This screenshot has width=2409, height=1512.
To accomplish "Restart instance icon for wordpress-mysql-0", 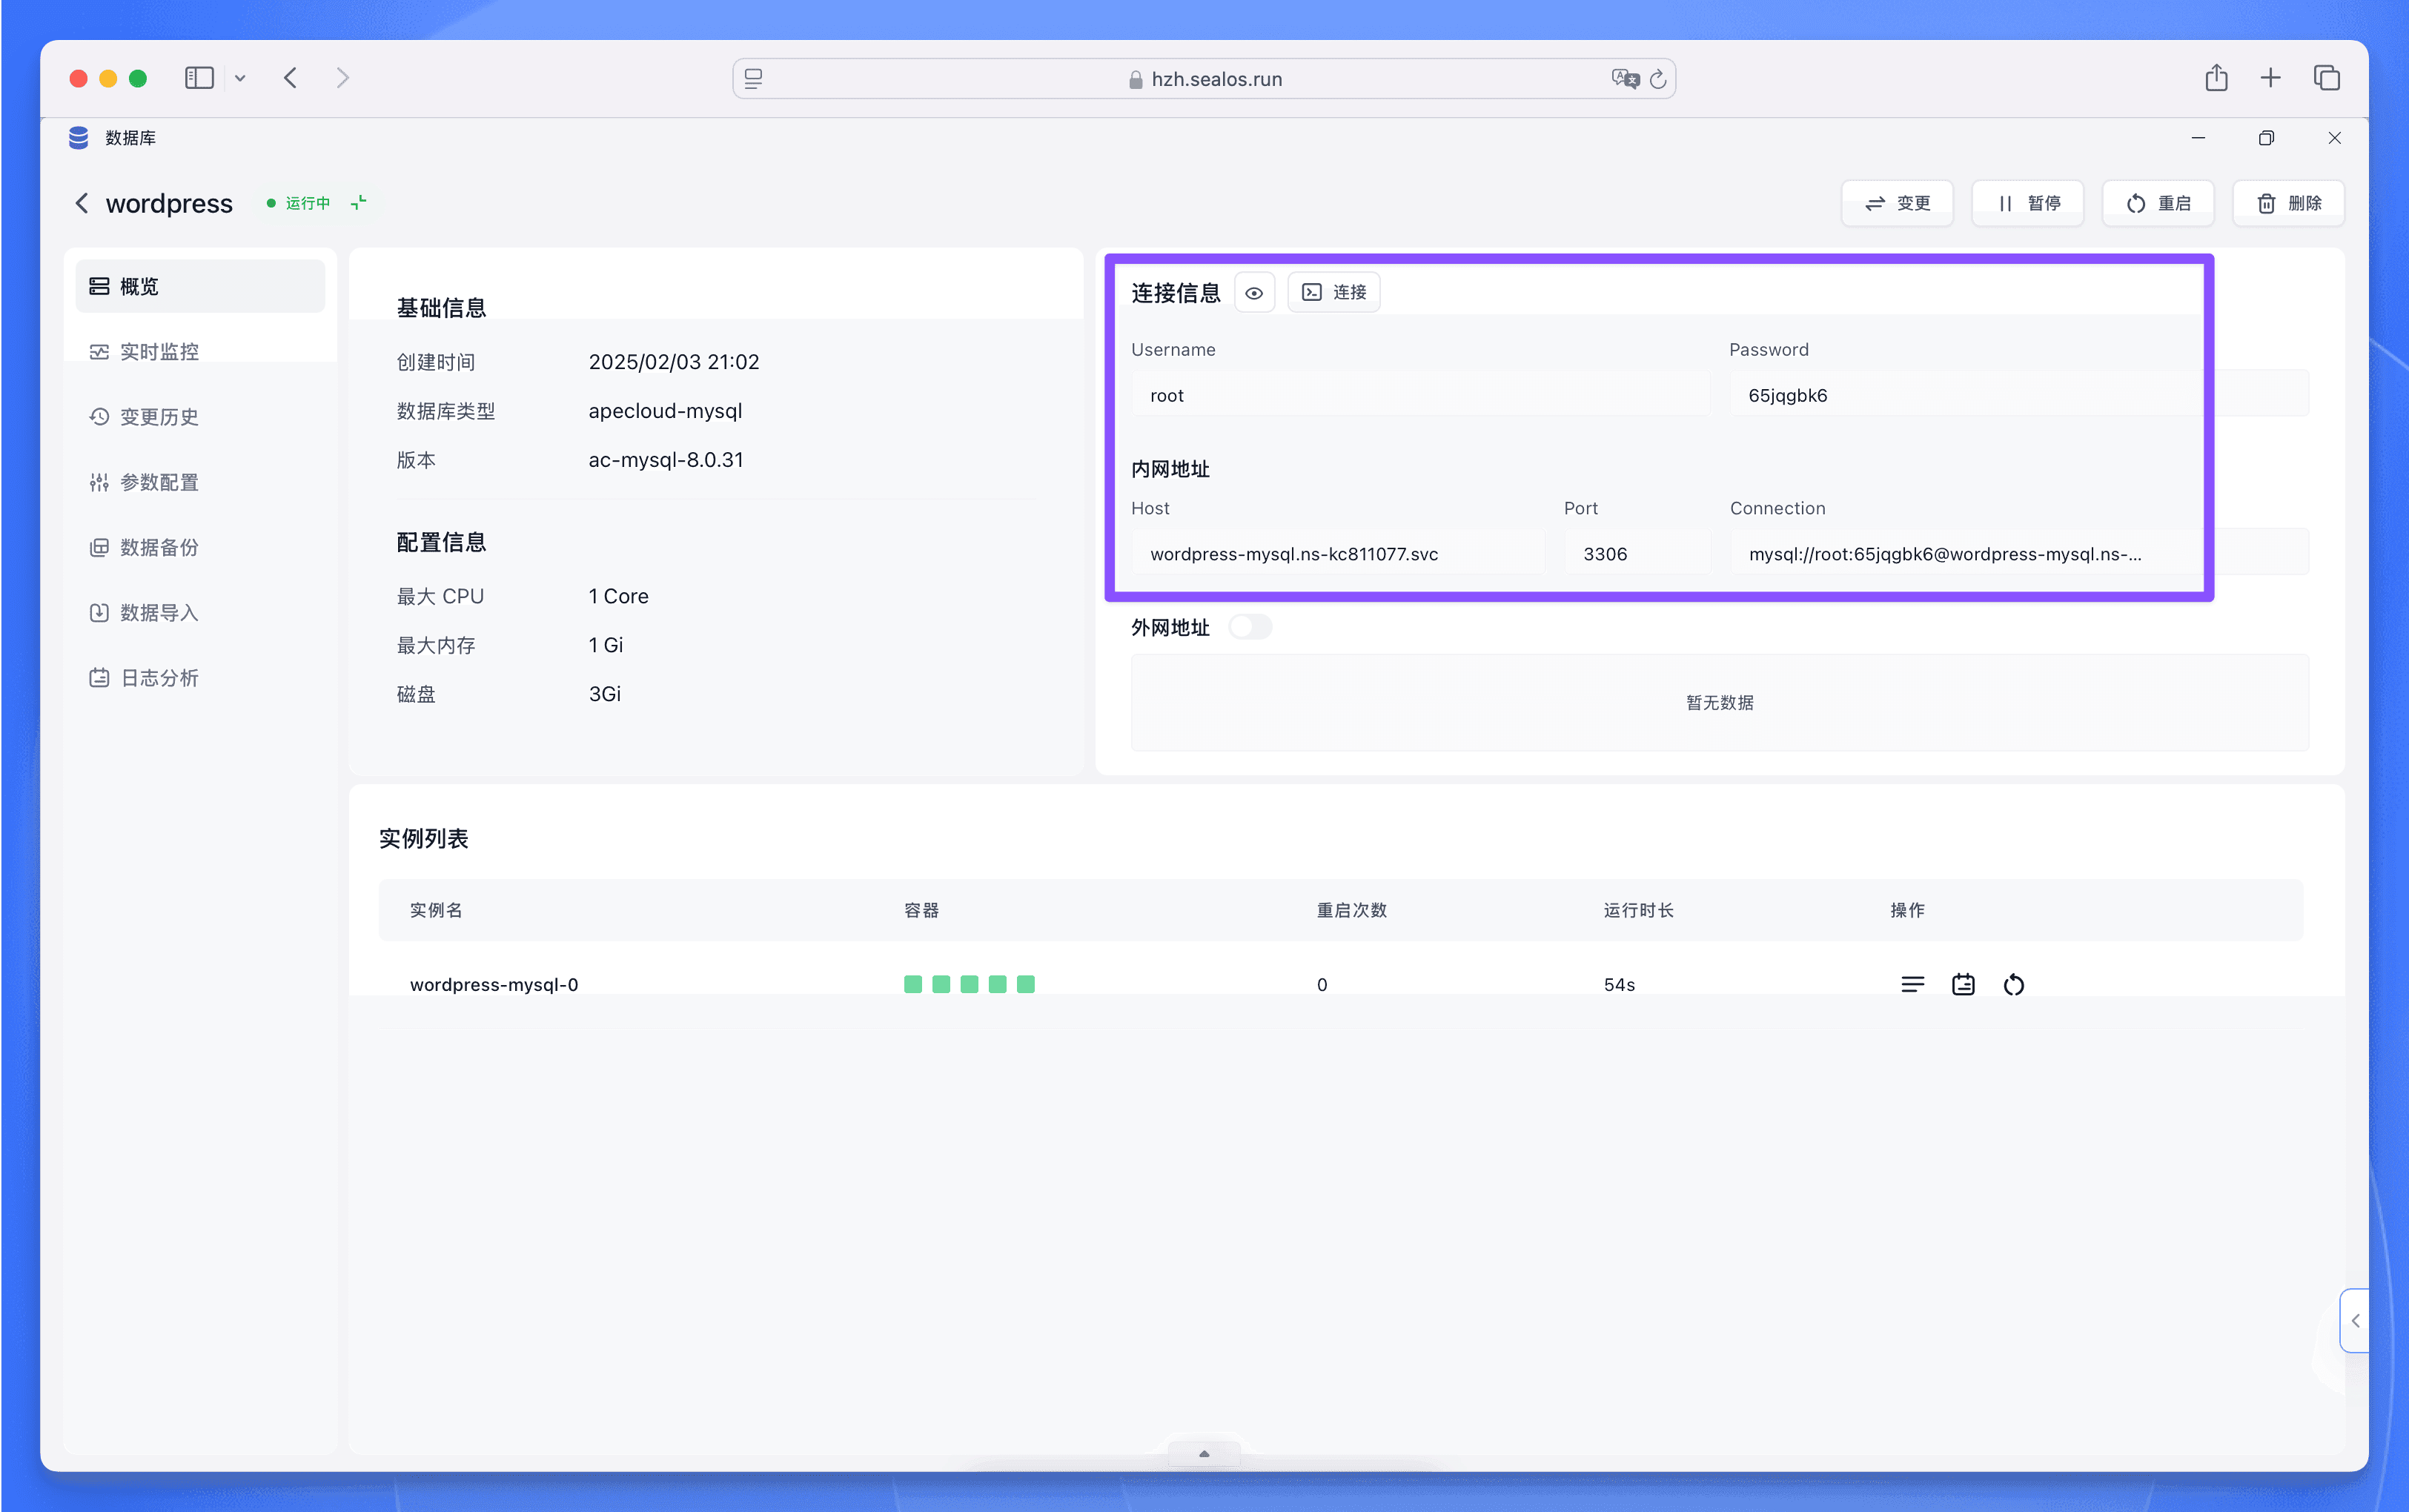I will pos(2014,985).
